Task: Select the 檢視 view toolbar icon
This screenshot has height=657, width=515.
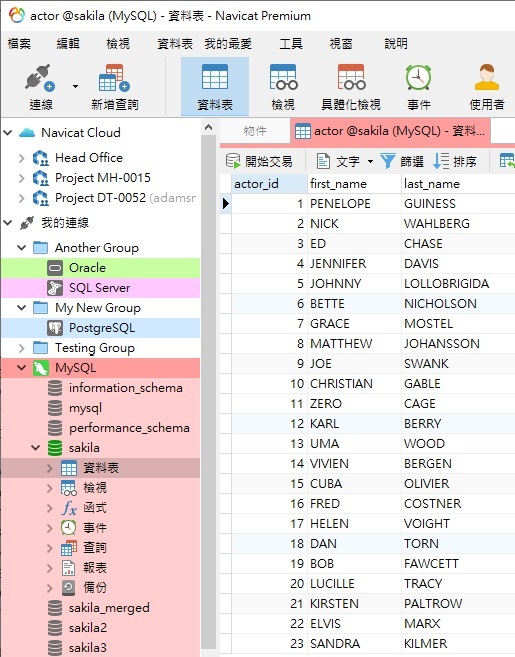Action: [x=283, y=78]
